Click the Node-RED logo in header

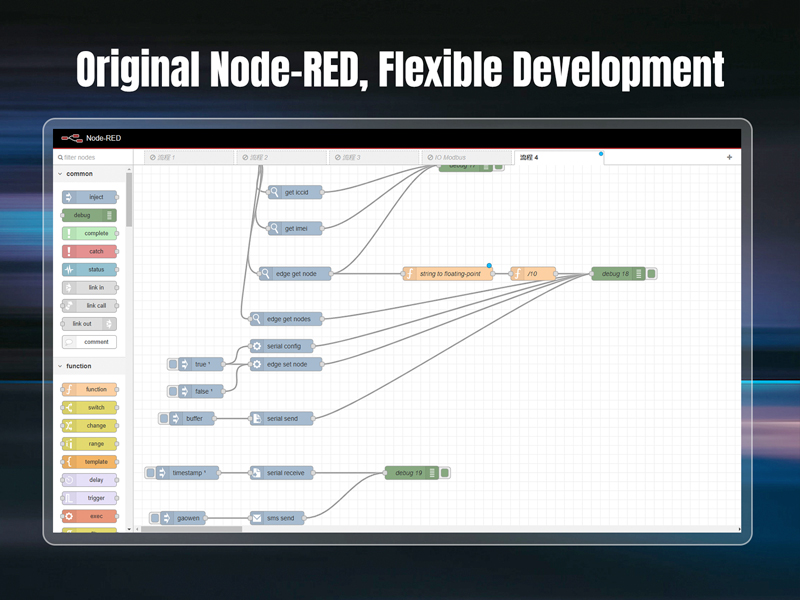pos(91,138)
